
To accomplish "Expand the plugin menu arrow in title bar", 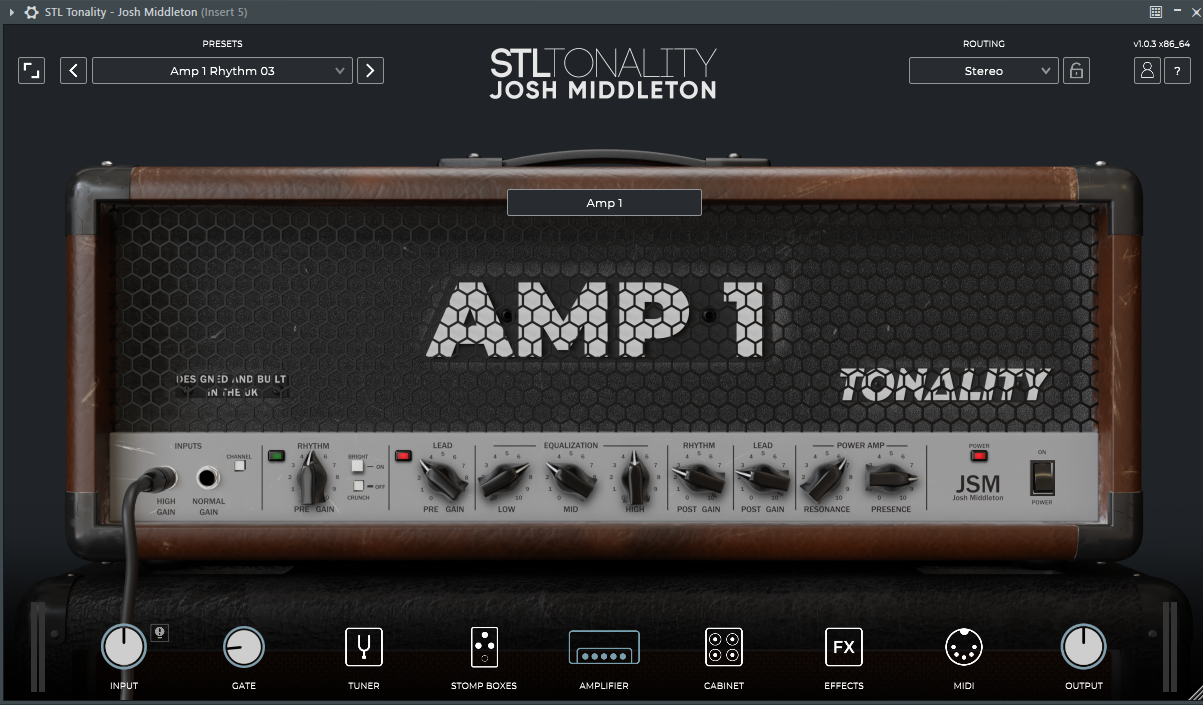I will (11, 12).
